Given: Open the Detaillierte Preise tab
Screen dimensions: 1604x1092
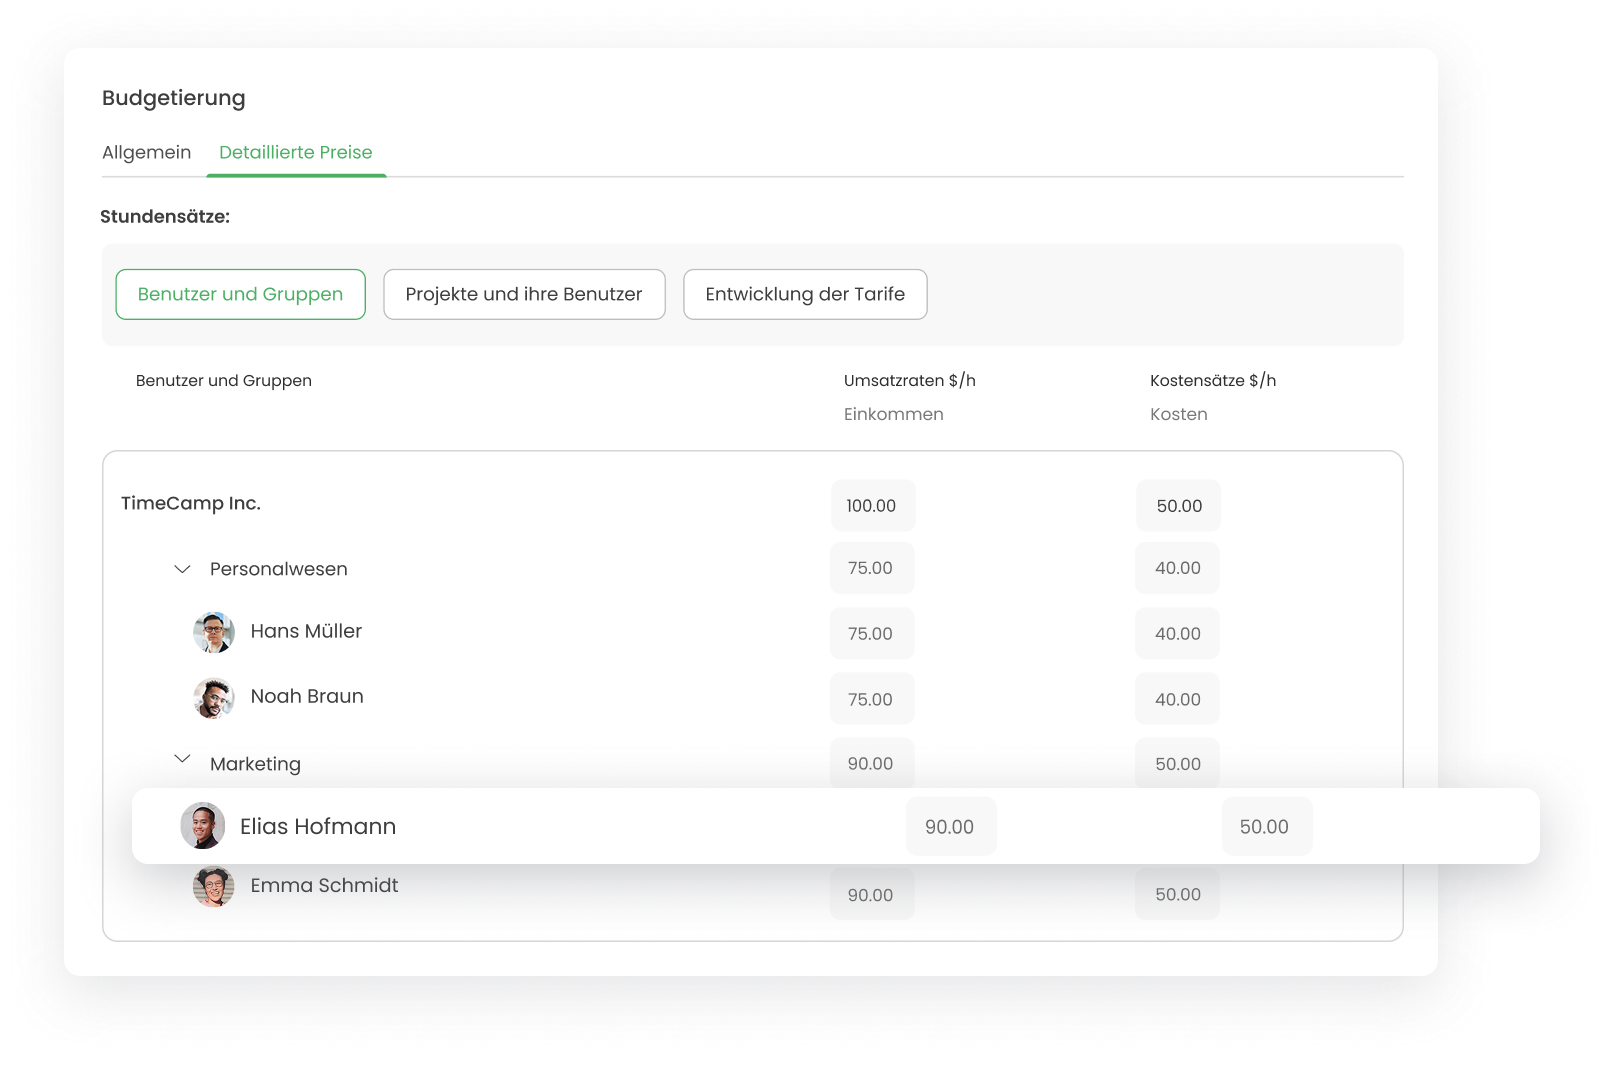Looking at the screenshot, I should coord(295,152).
